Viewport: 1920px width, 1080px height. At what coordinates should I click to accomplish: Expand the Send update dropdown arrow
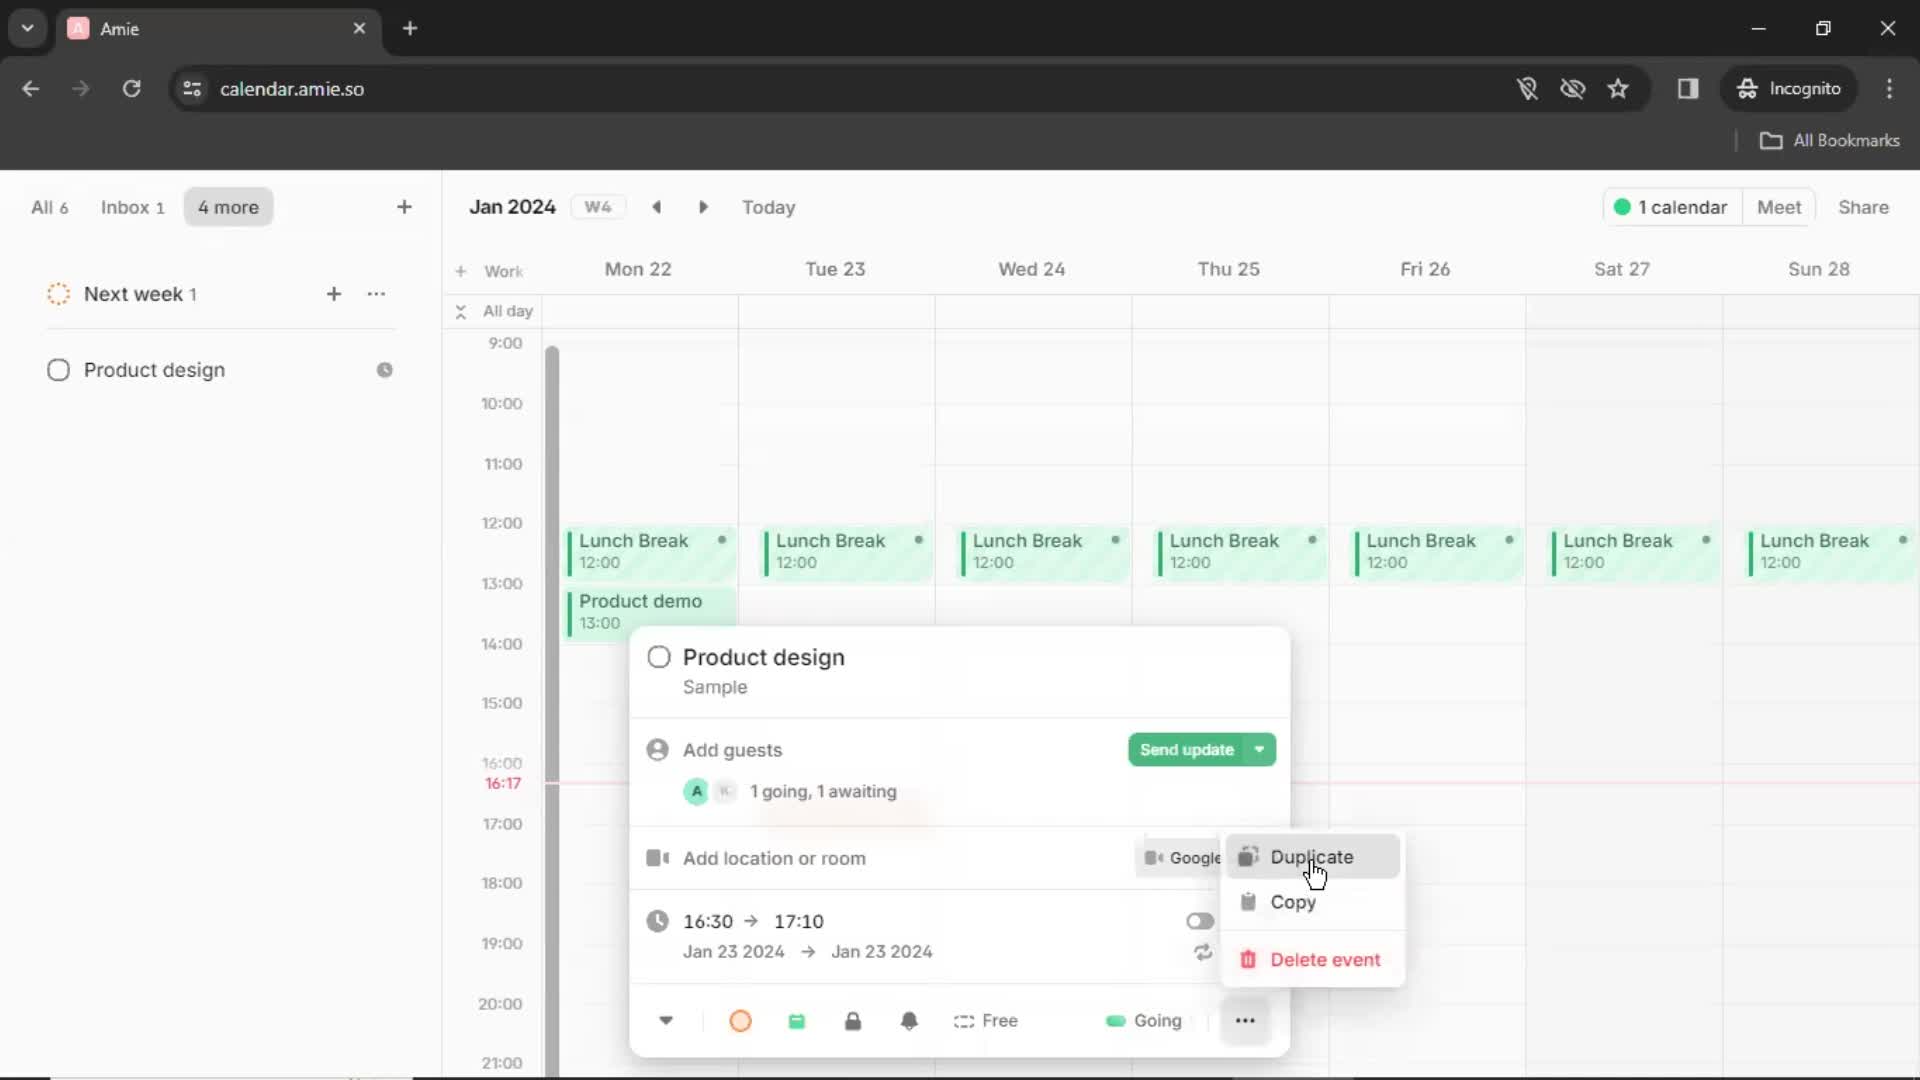point(1259,749)
